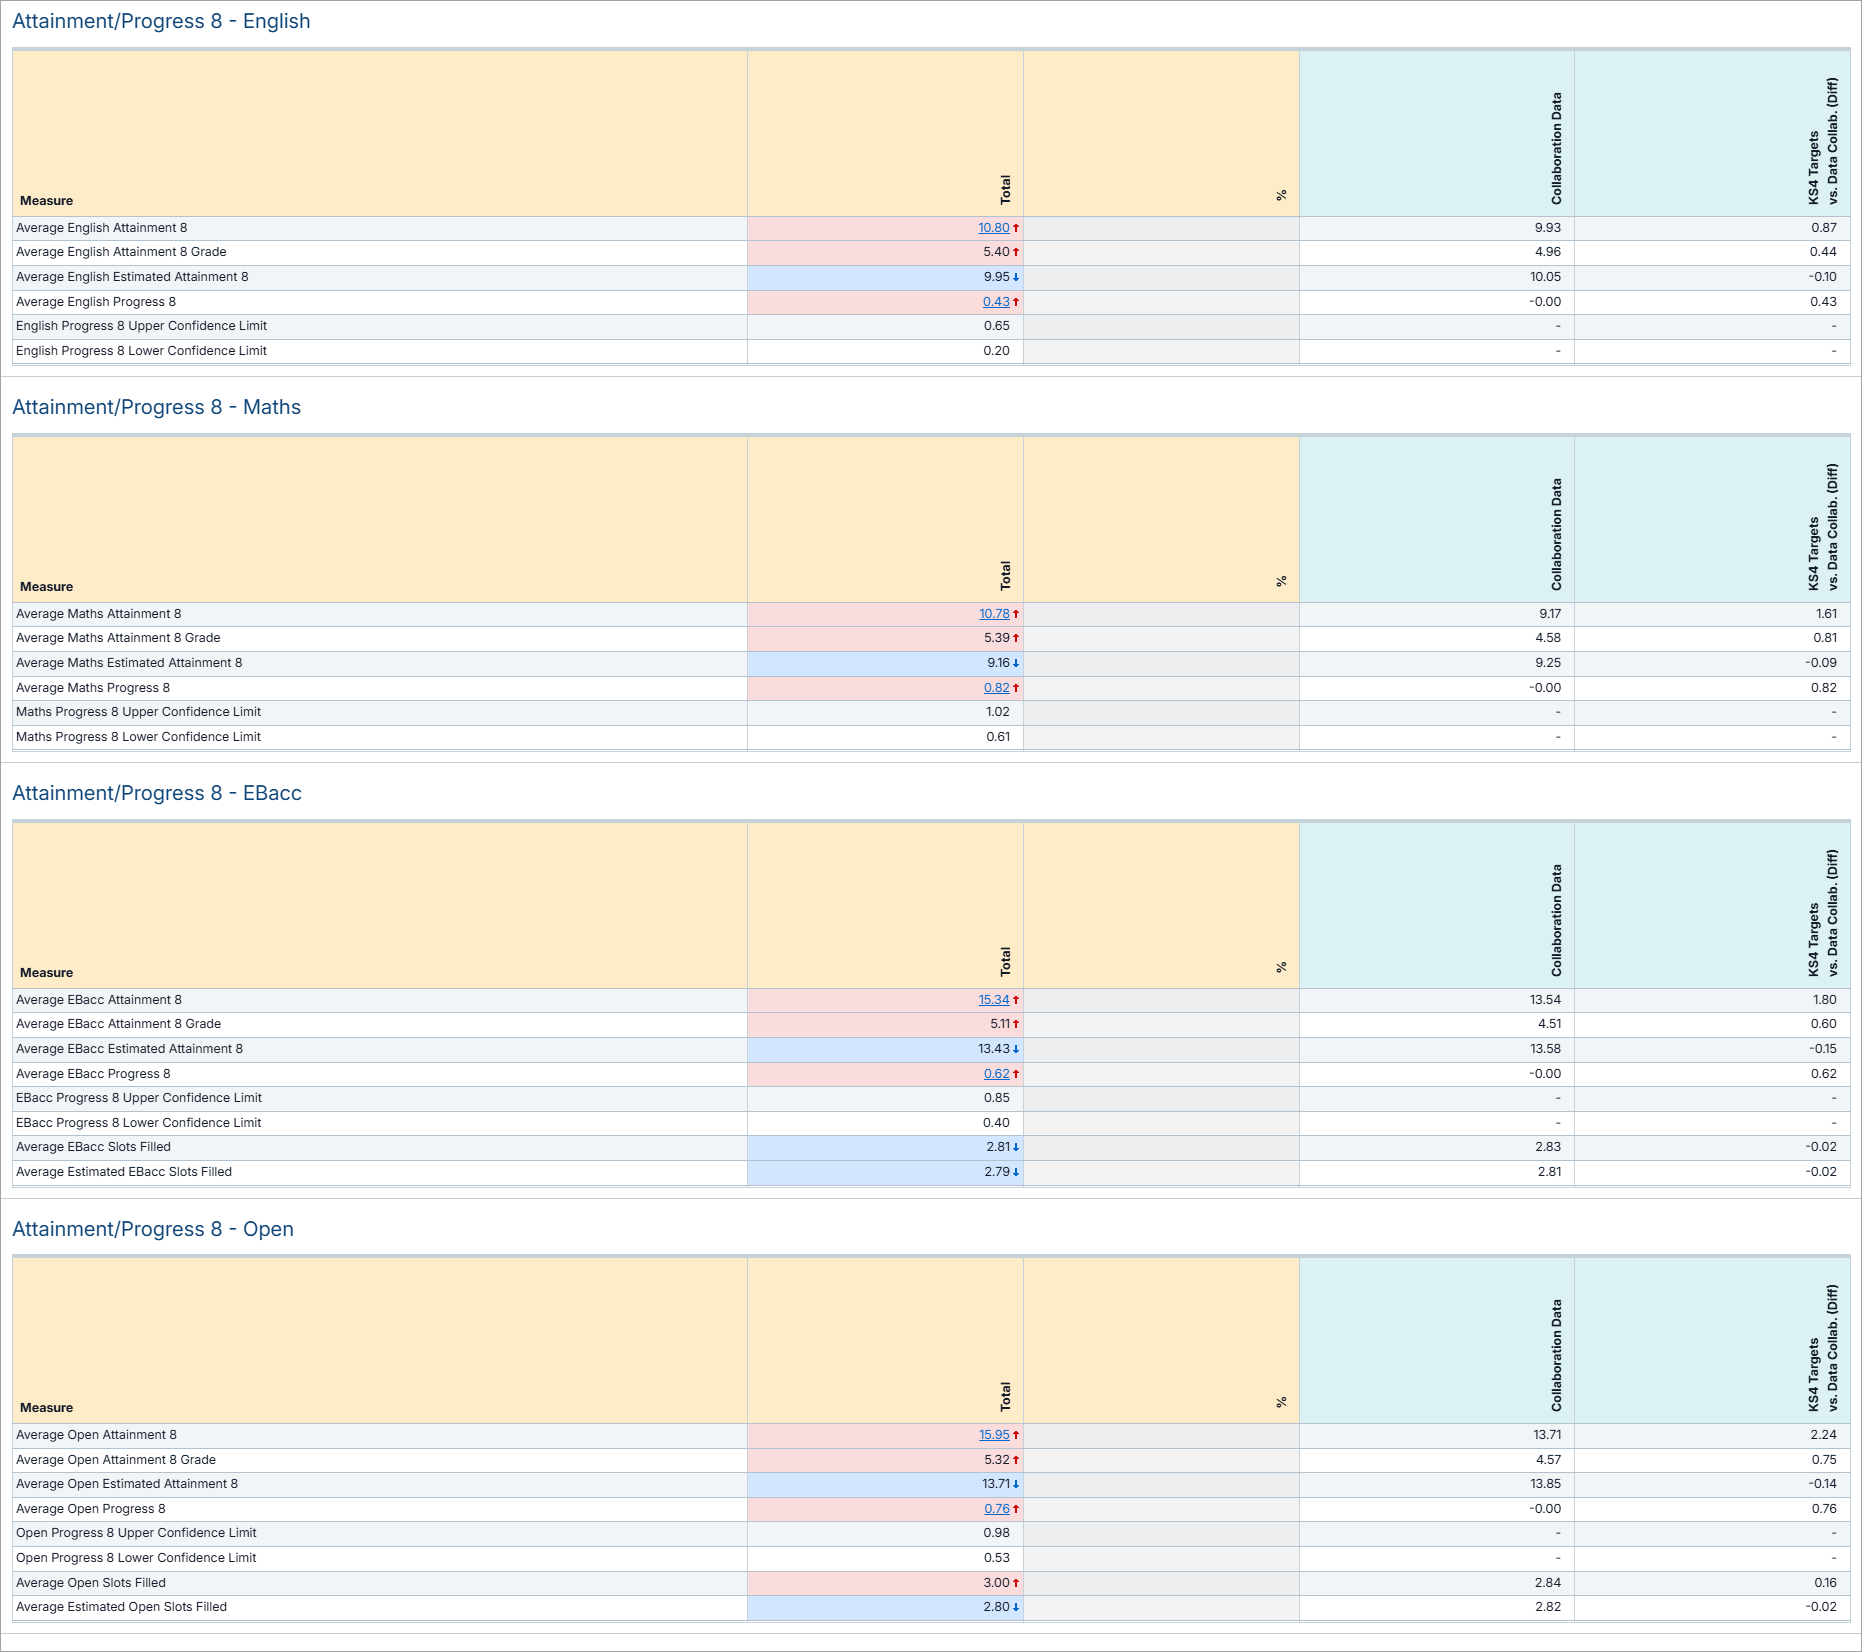Click the 10.78 Maths Attainment 8 link

click(993, 614)
